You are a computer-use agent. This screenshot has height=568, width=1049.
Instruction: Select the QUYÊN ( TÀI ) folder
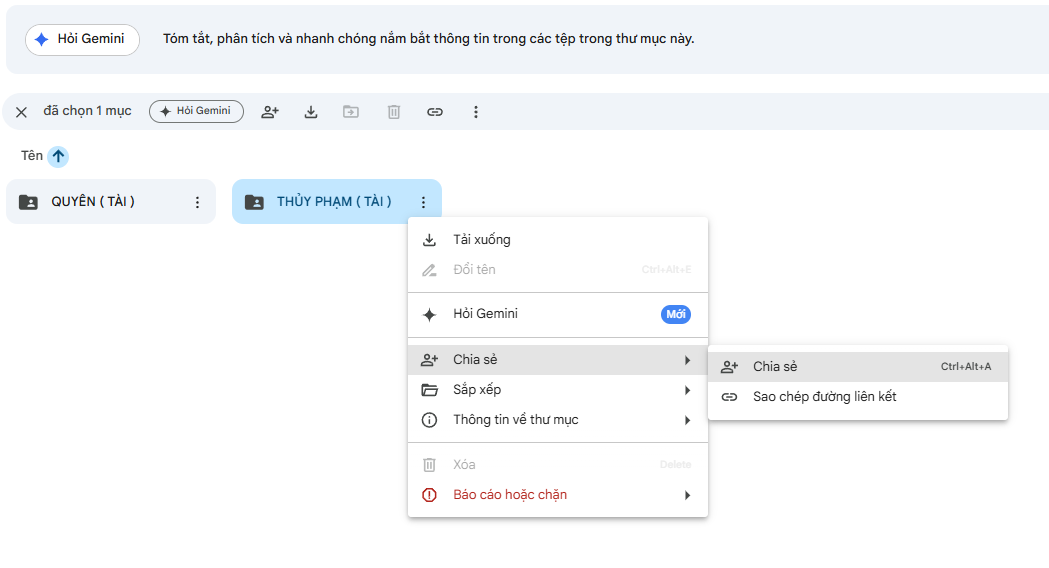pos(111,201)
